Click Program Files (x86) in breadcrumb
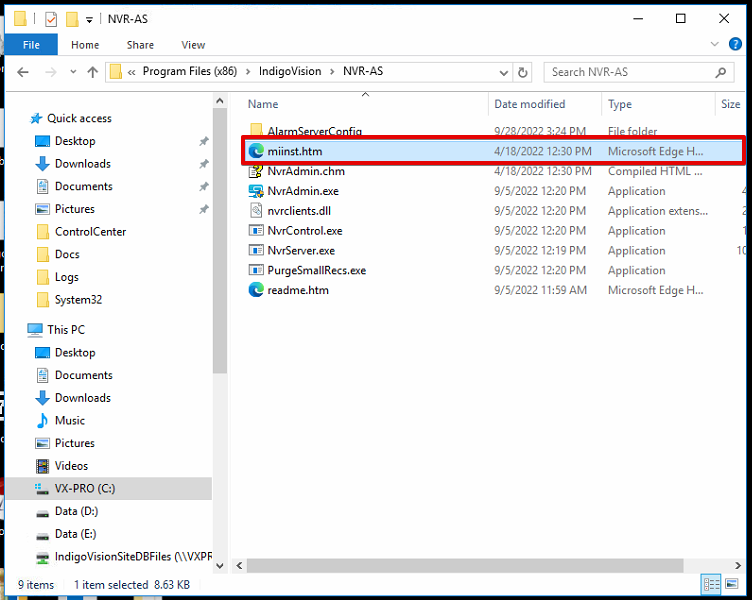This screenshot has height=600, width=752. [190, 71]
